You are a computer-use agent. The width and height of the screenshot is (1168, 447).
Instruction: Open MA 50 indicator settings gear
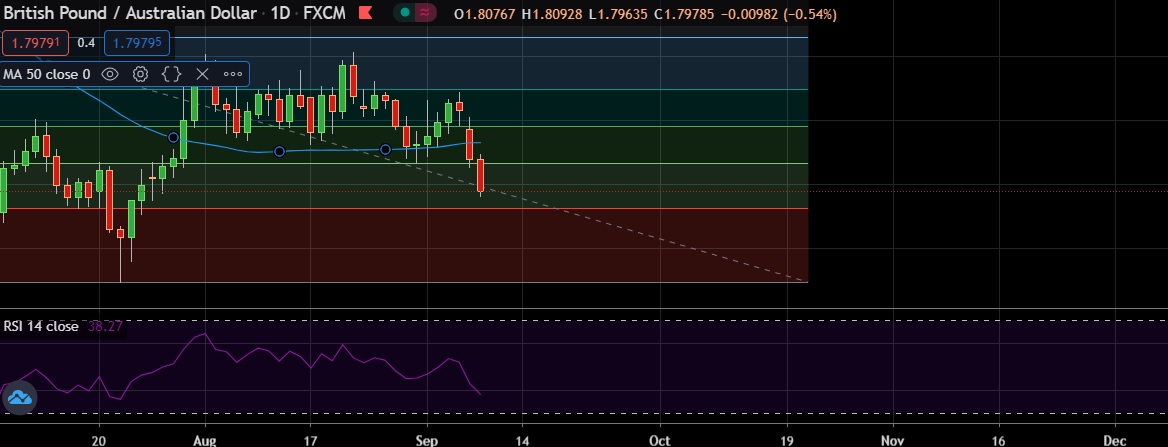pos(140,74)
